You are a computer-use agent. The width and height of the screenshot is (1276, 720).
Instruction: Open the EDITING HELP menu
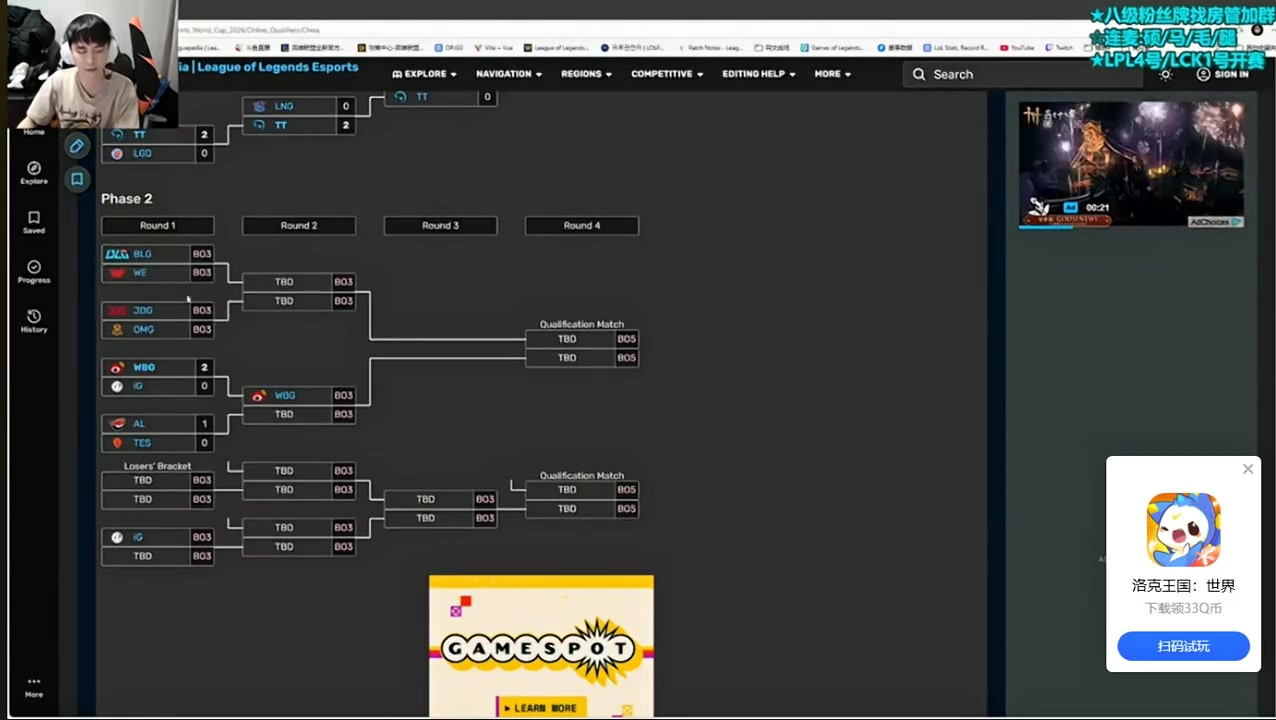(759, 74)
